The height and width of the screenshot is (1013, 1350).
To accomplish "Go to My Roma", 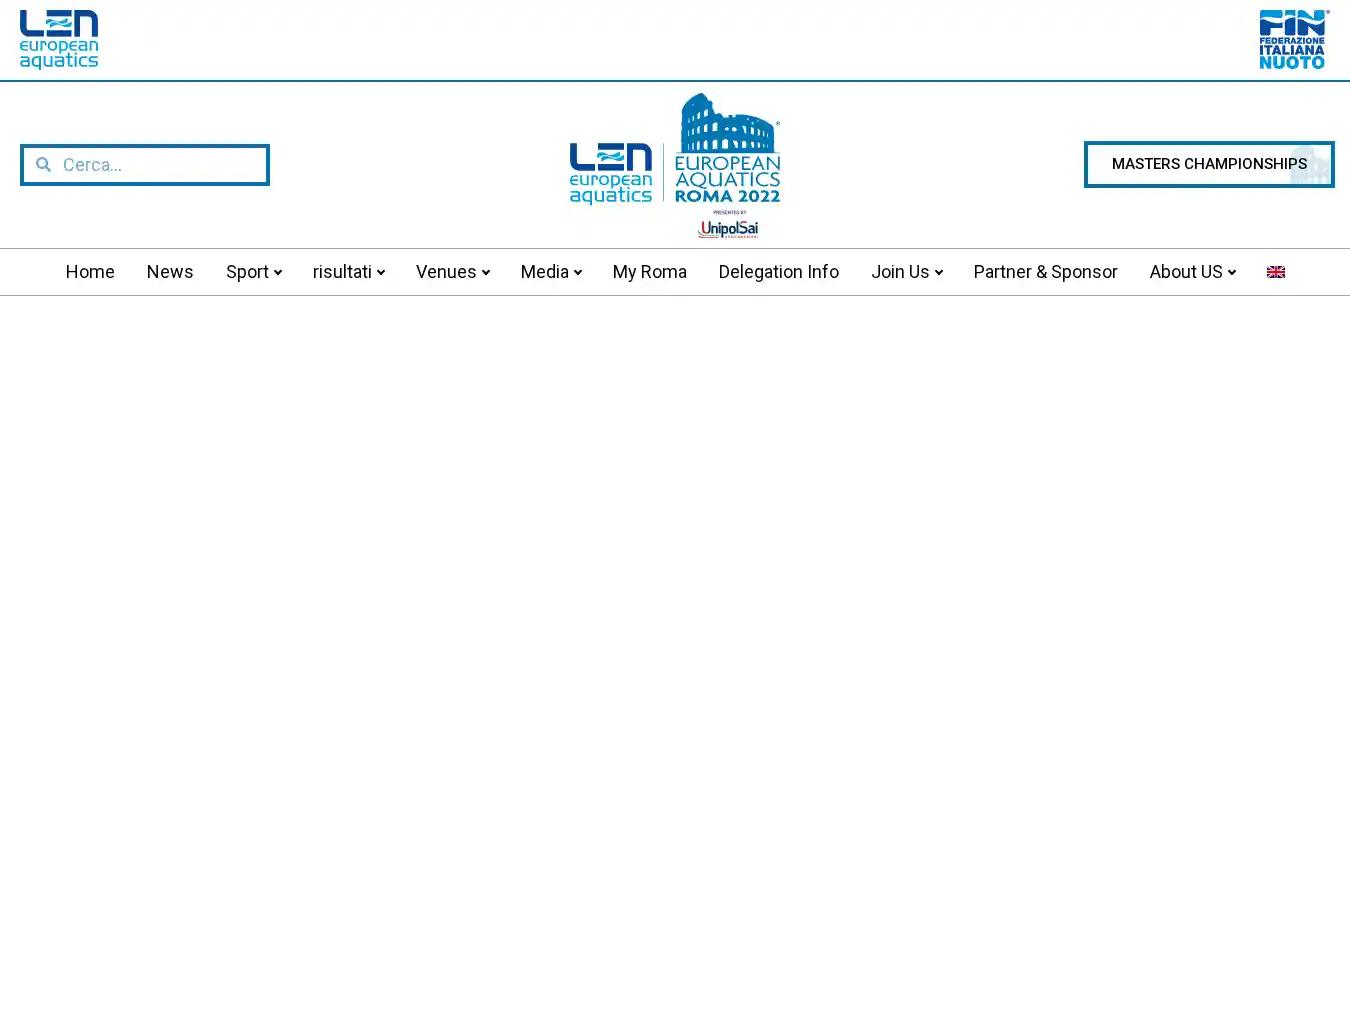I will click(x=649, y=272).
